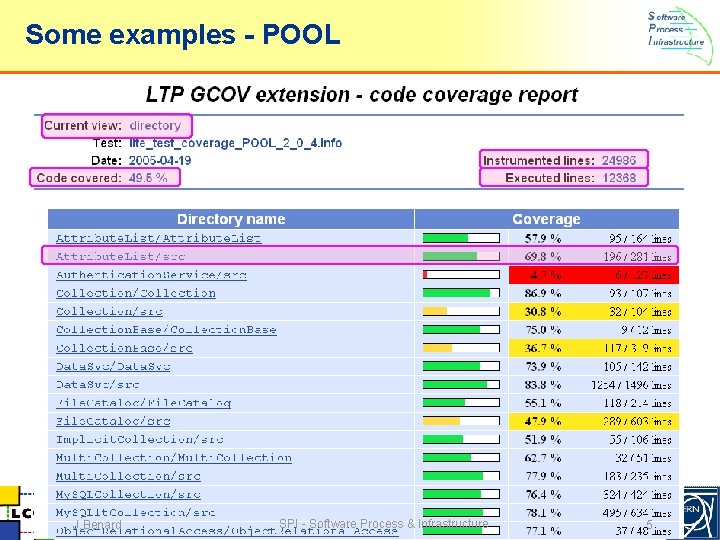
Task: Click the 75.0 % coverage value
Action: 543,330
